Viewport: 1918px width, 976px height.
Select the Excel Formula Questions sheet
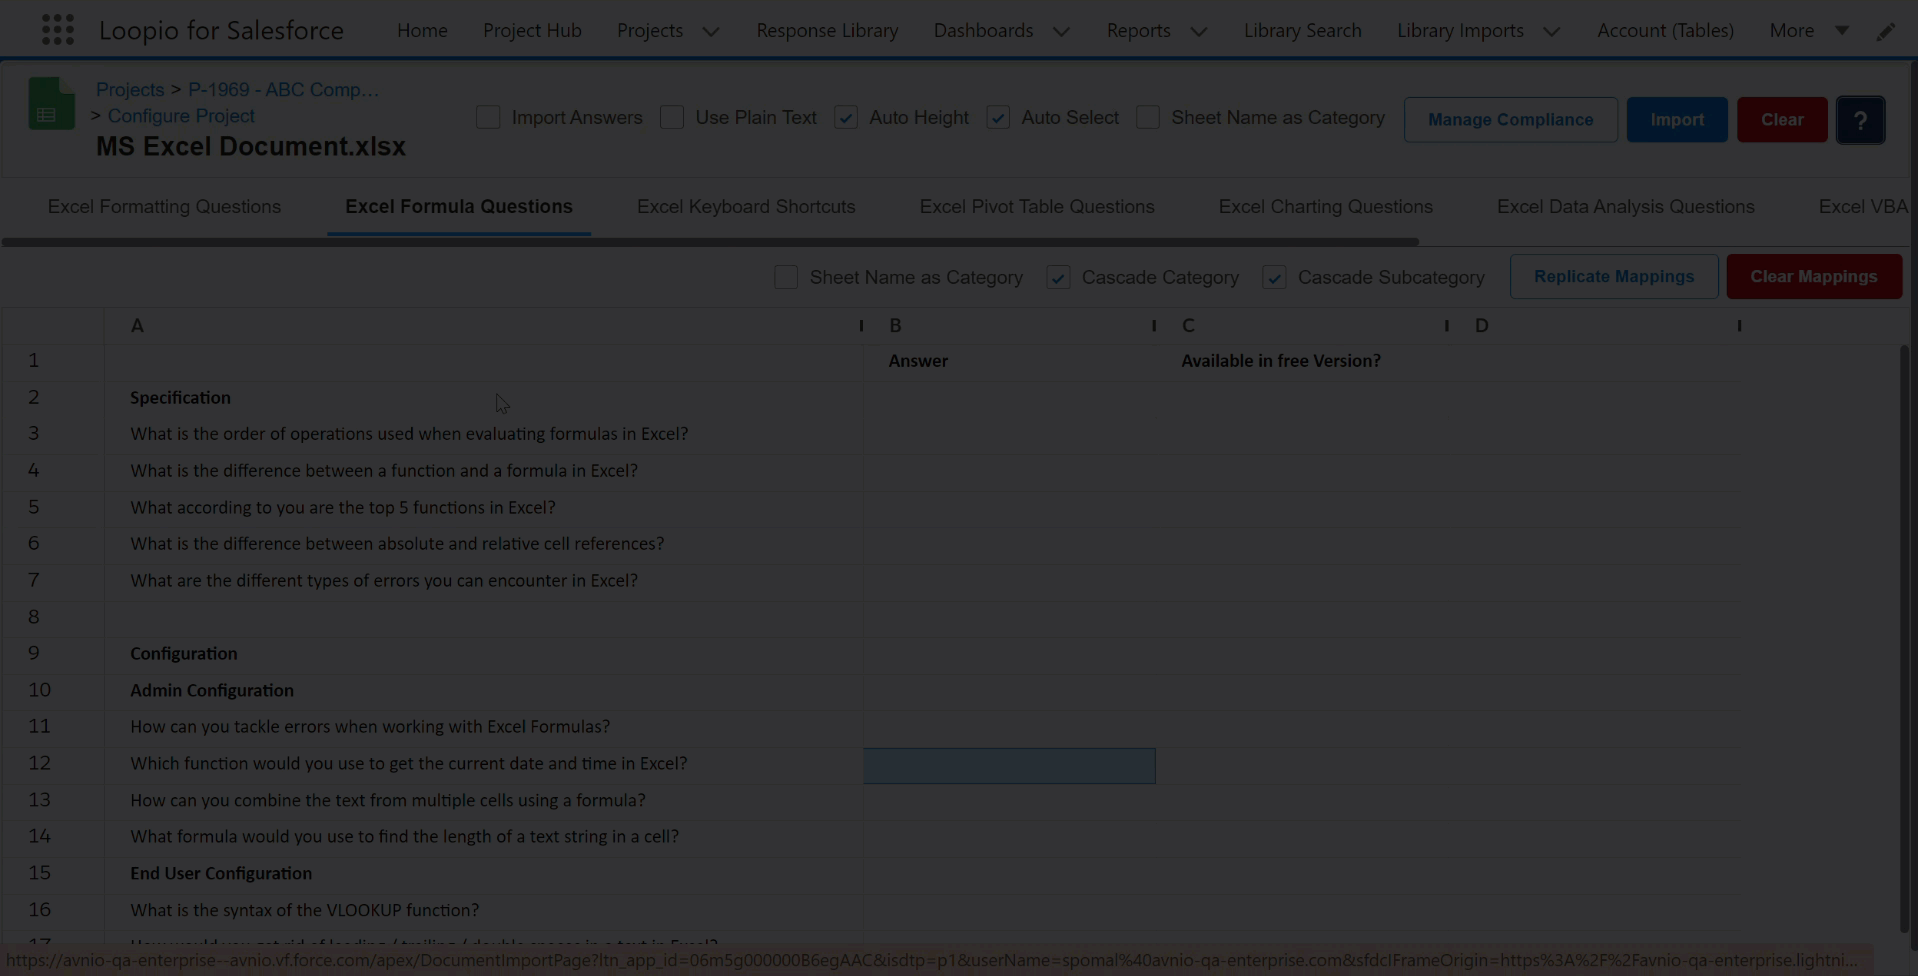(459, 207)
